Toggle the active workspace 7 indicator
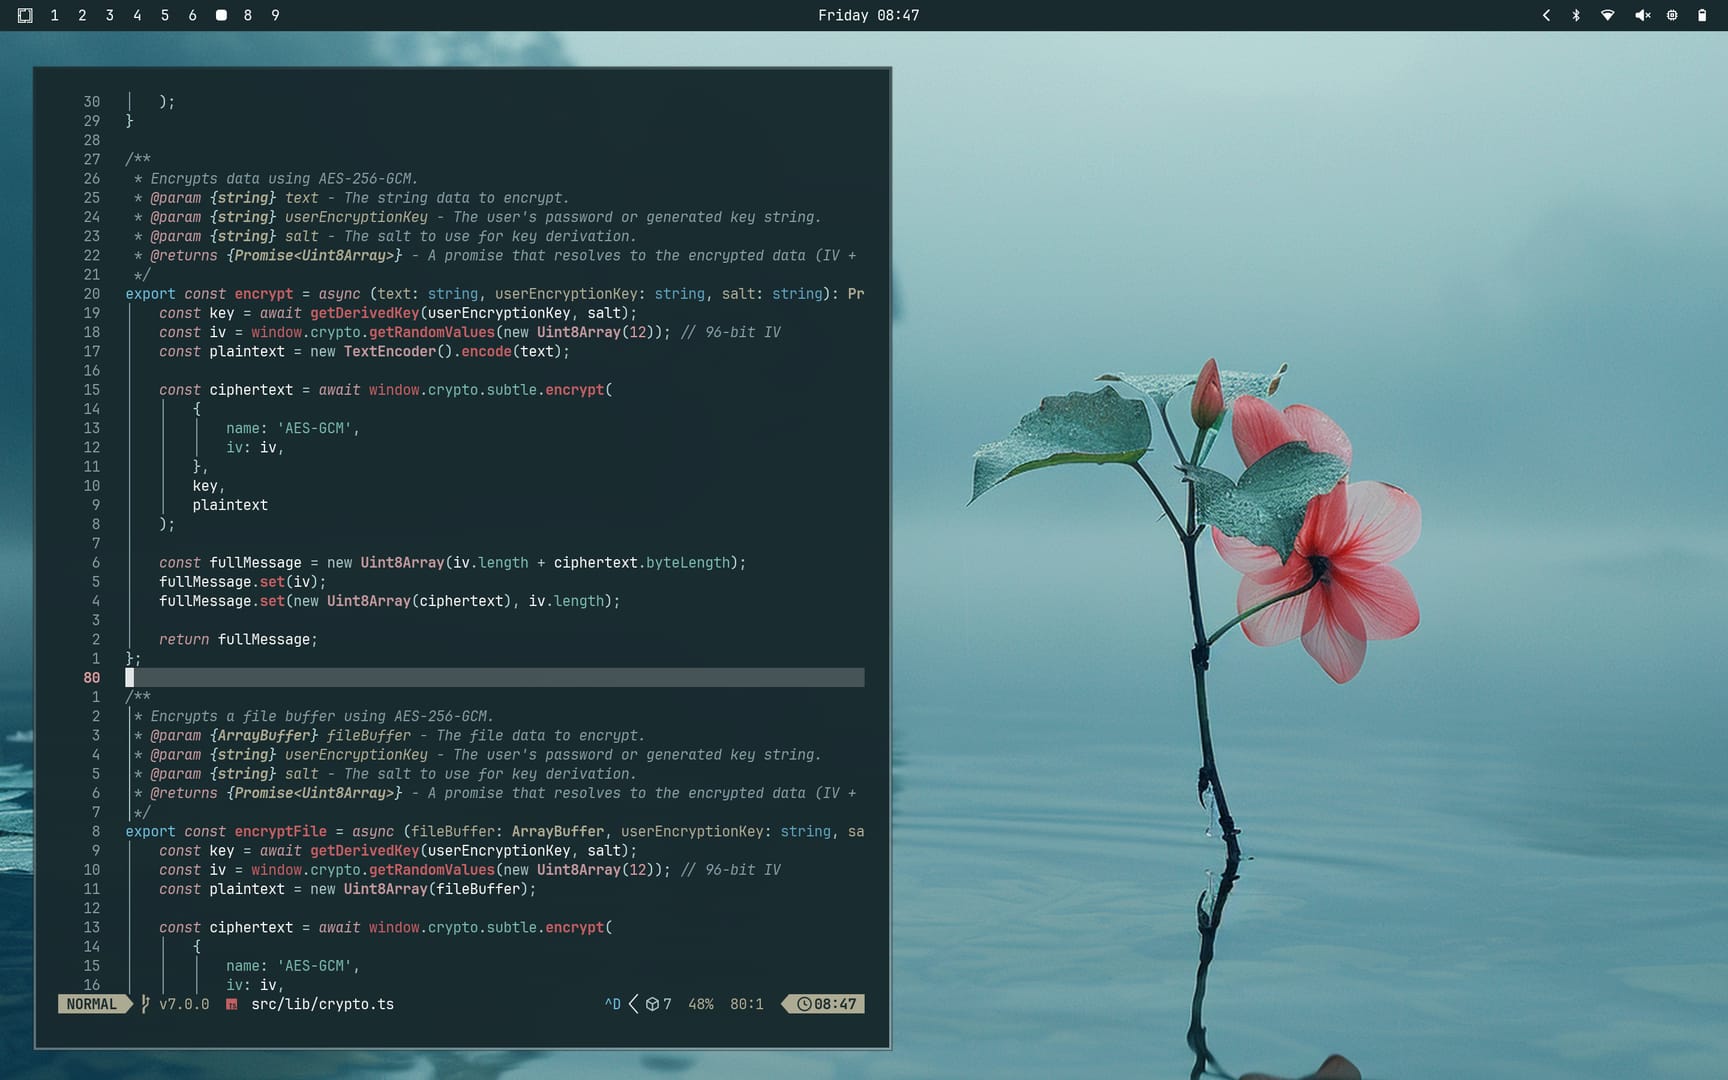 pos(221,15)
